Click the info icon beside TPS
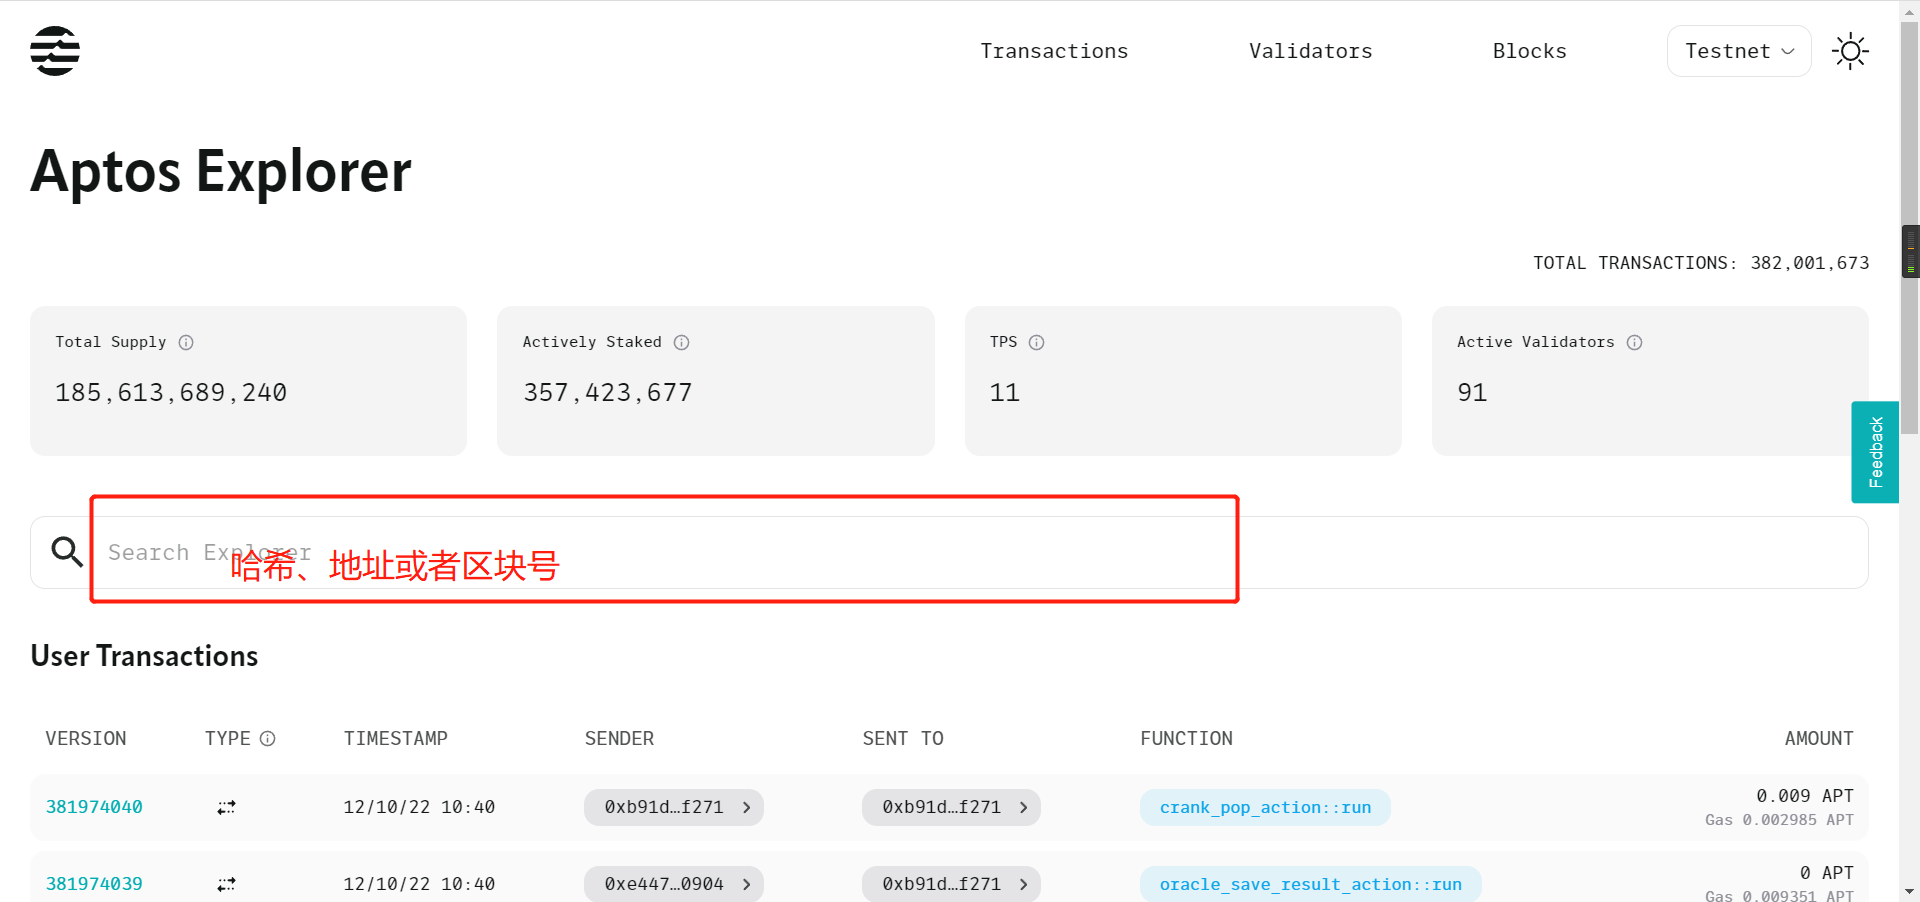The width and height of the screenshot is (1920, 902). 1036,342
